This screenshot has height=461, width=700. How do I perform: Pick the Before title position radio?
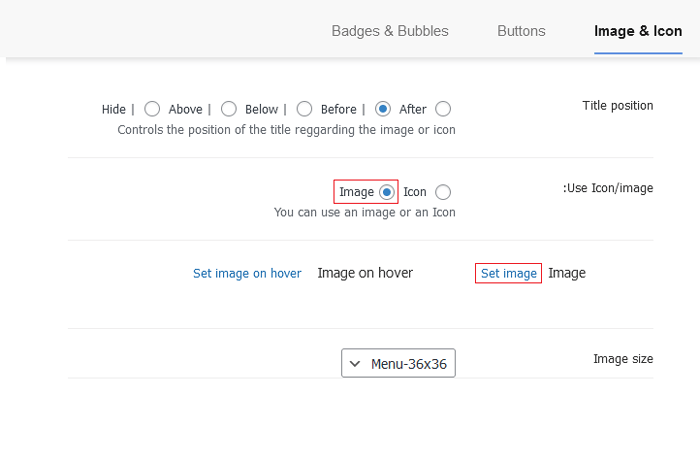click(x=382, y=109)
